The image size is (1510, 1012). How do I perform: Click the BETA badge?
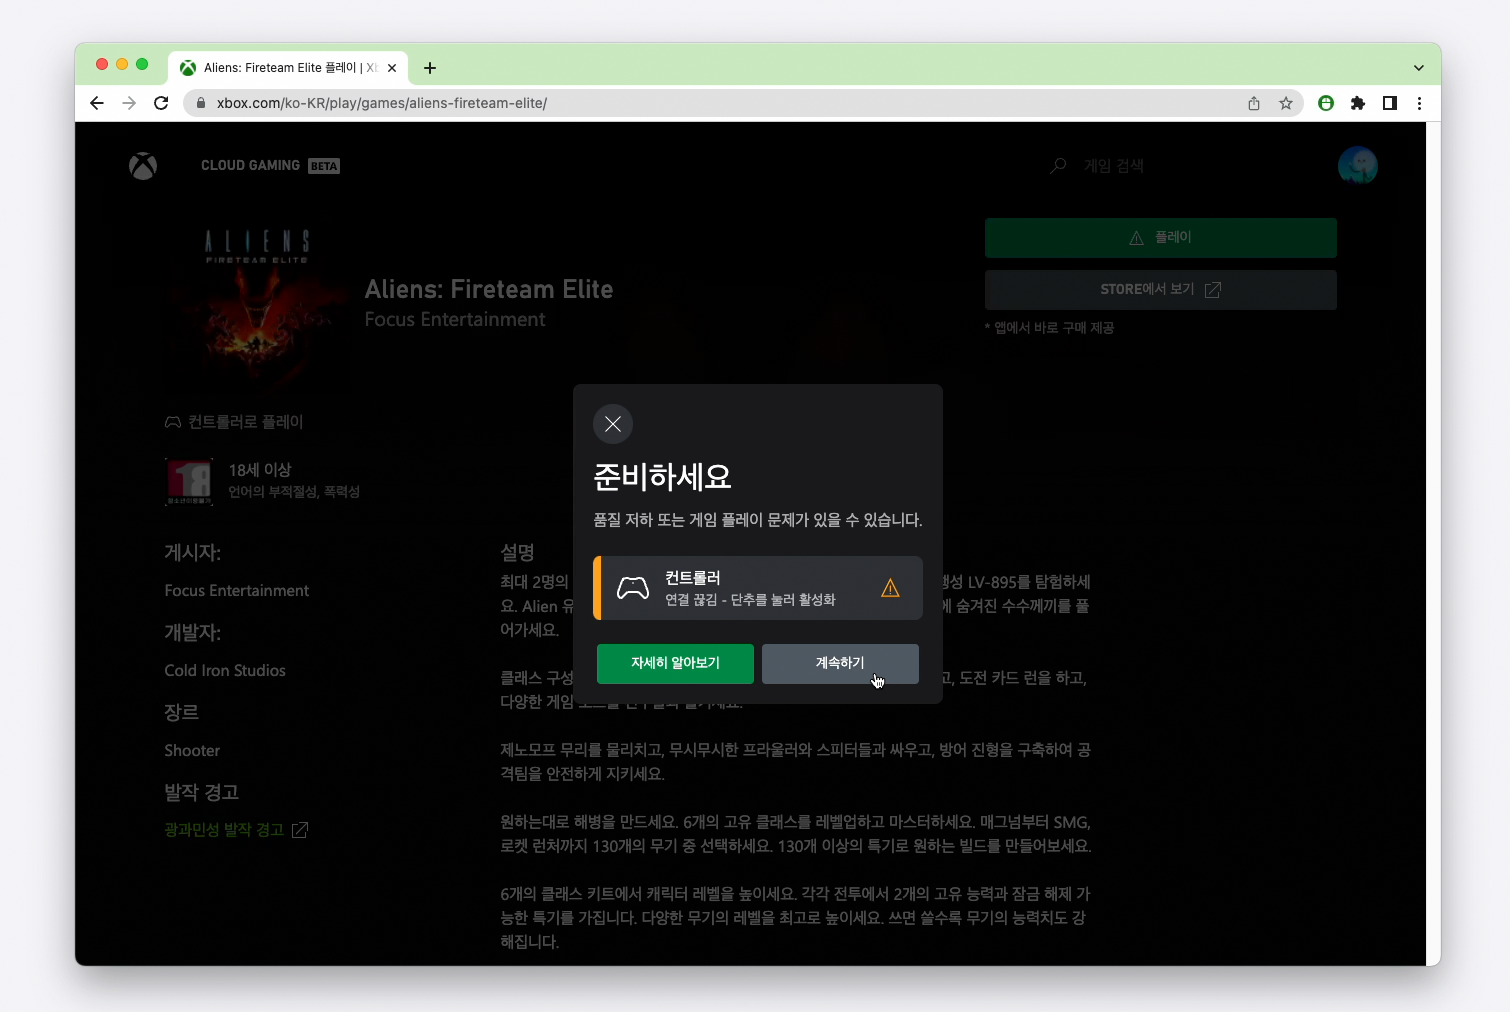point(324,166)
